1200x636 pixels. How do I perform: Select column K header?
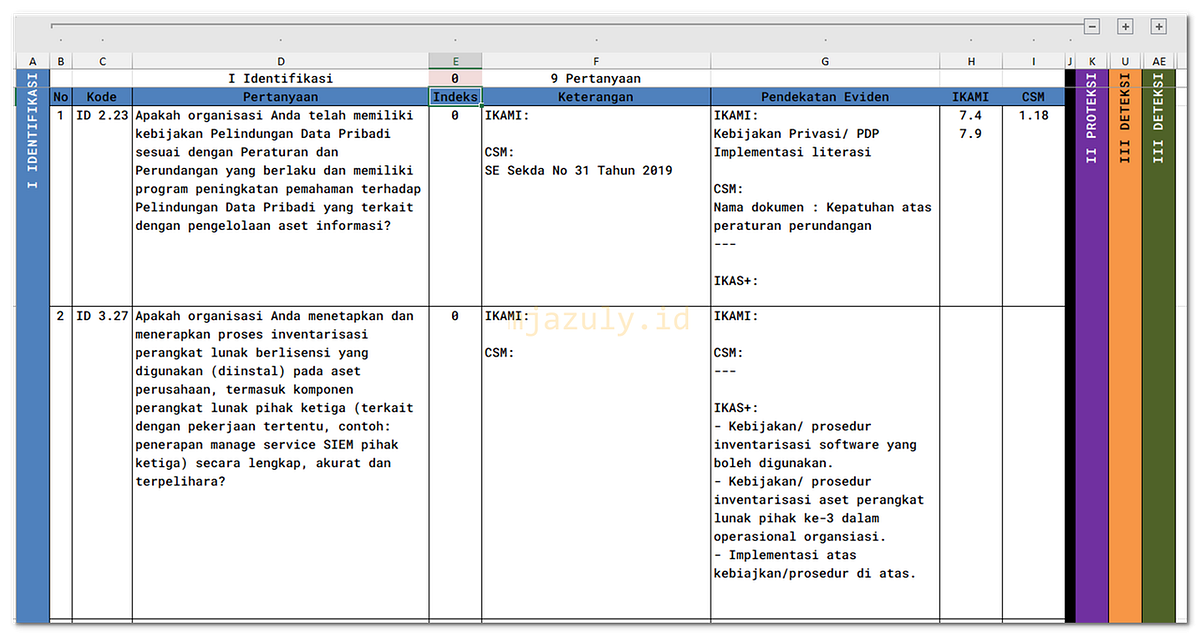1092,62
